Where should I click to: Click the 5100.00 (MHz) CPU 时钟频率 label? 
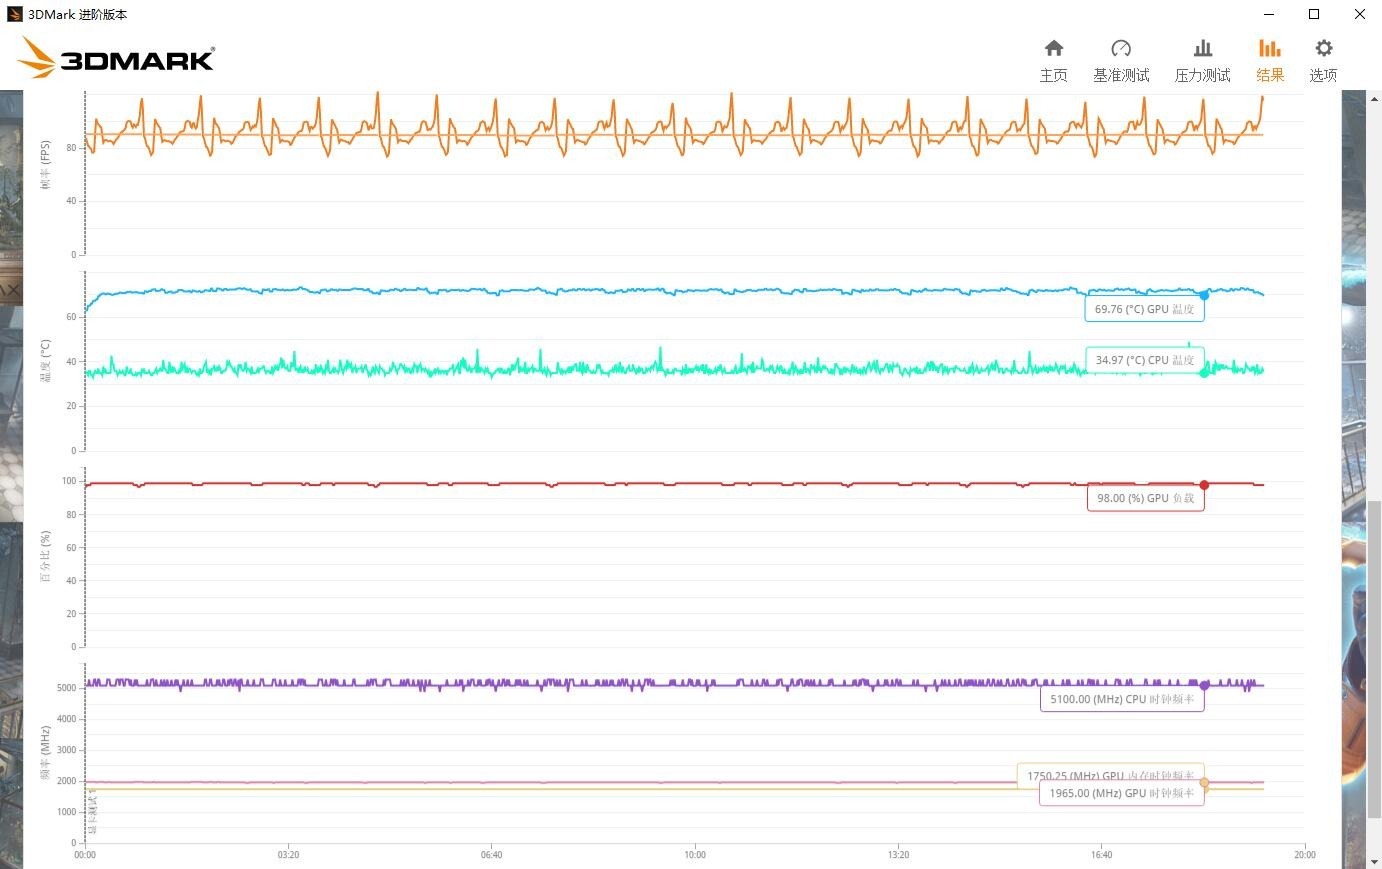click(1121, 699)
